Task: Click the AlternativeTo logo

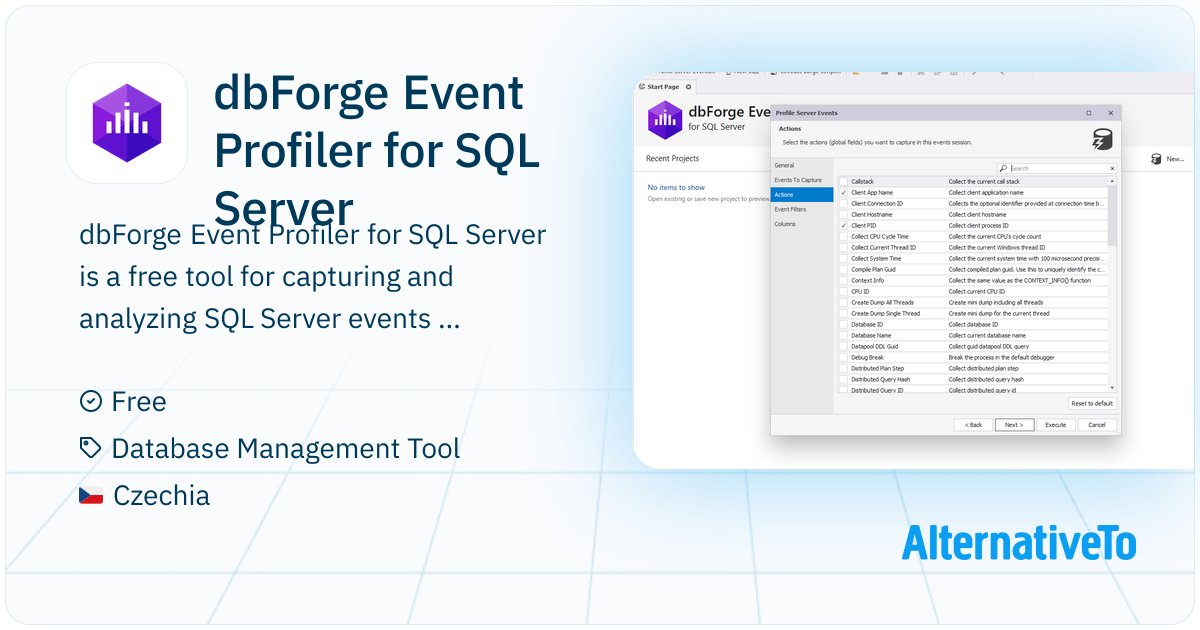Action: 1019,542
